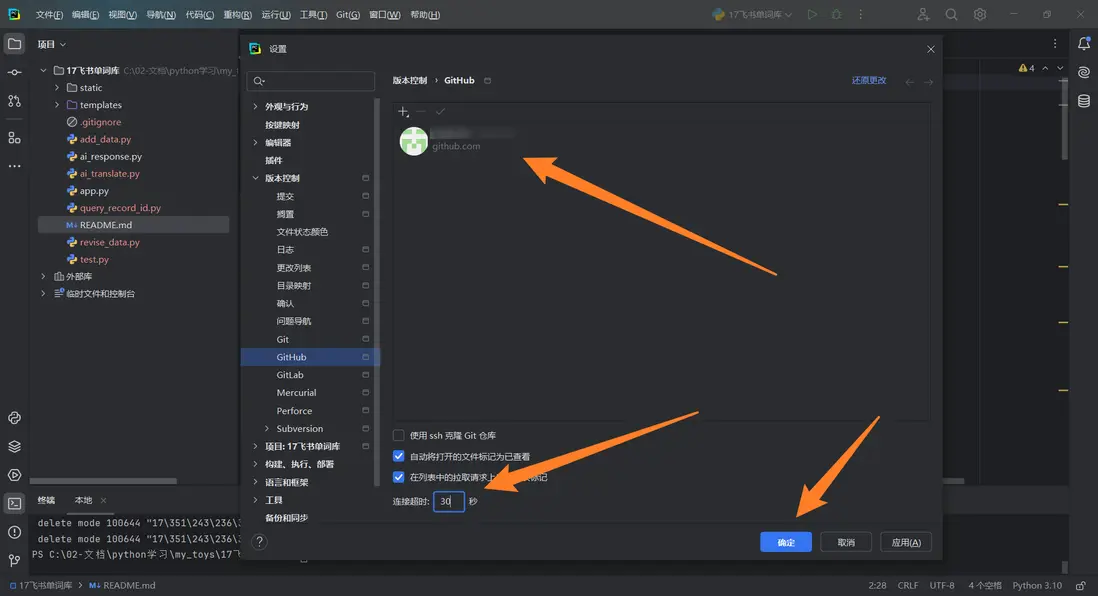Open the main toolbar more options icon
Image resolution: width=1098 pixels, height=596 pixels.
[x=861, y=14]
